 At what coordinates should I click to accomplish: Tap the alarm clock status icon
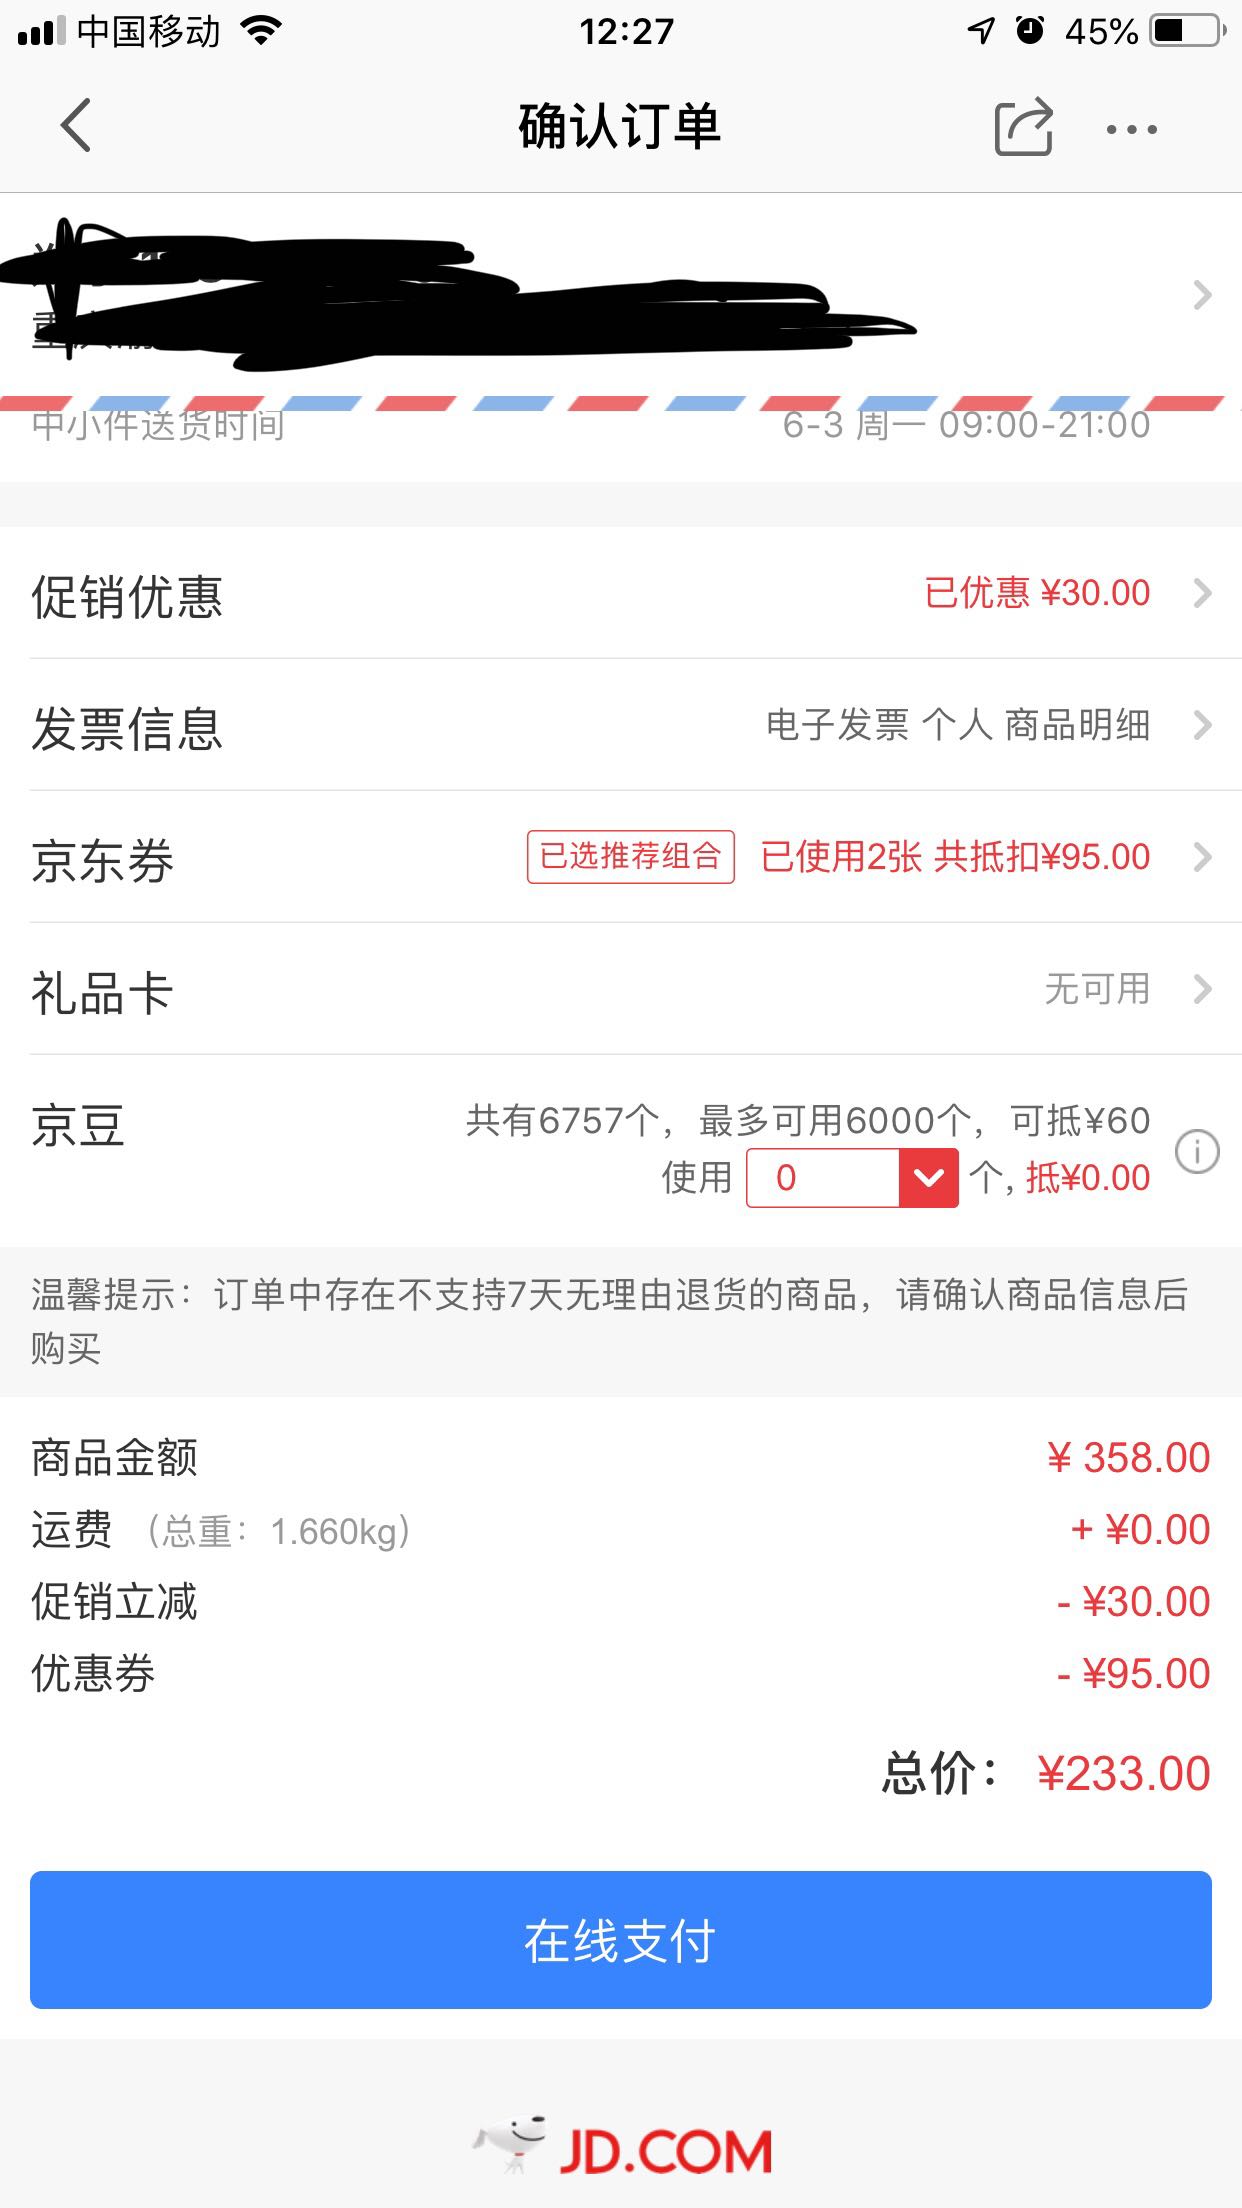click(1030, 31)
